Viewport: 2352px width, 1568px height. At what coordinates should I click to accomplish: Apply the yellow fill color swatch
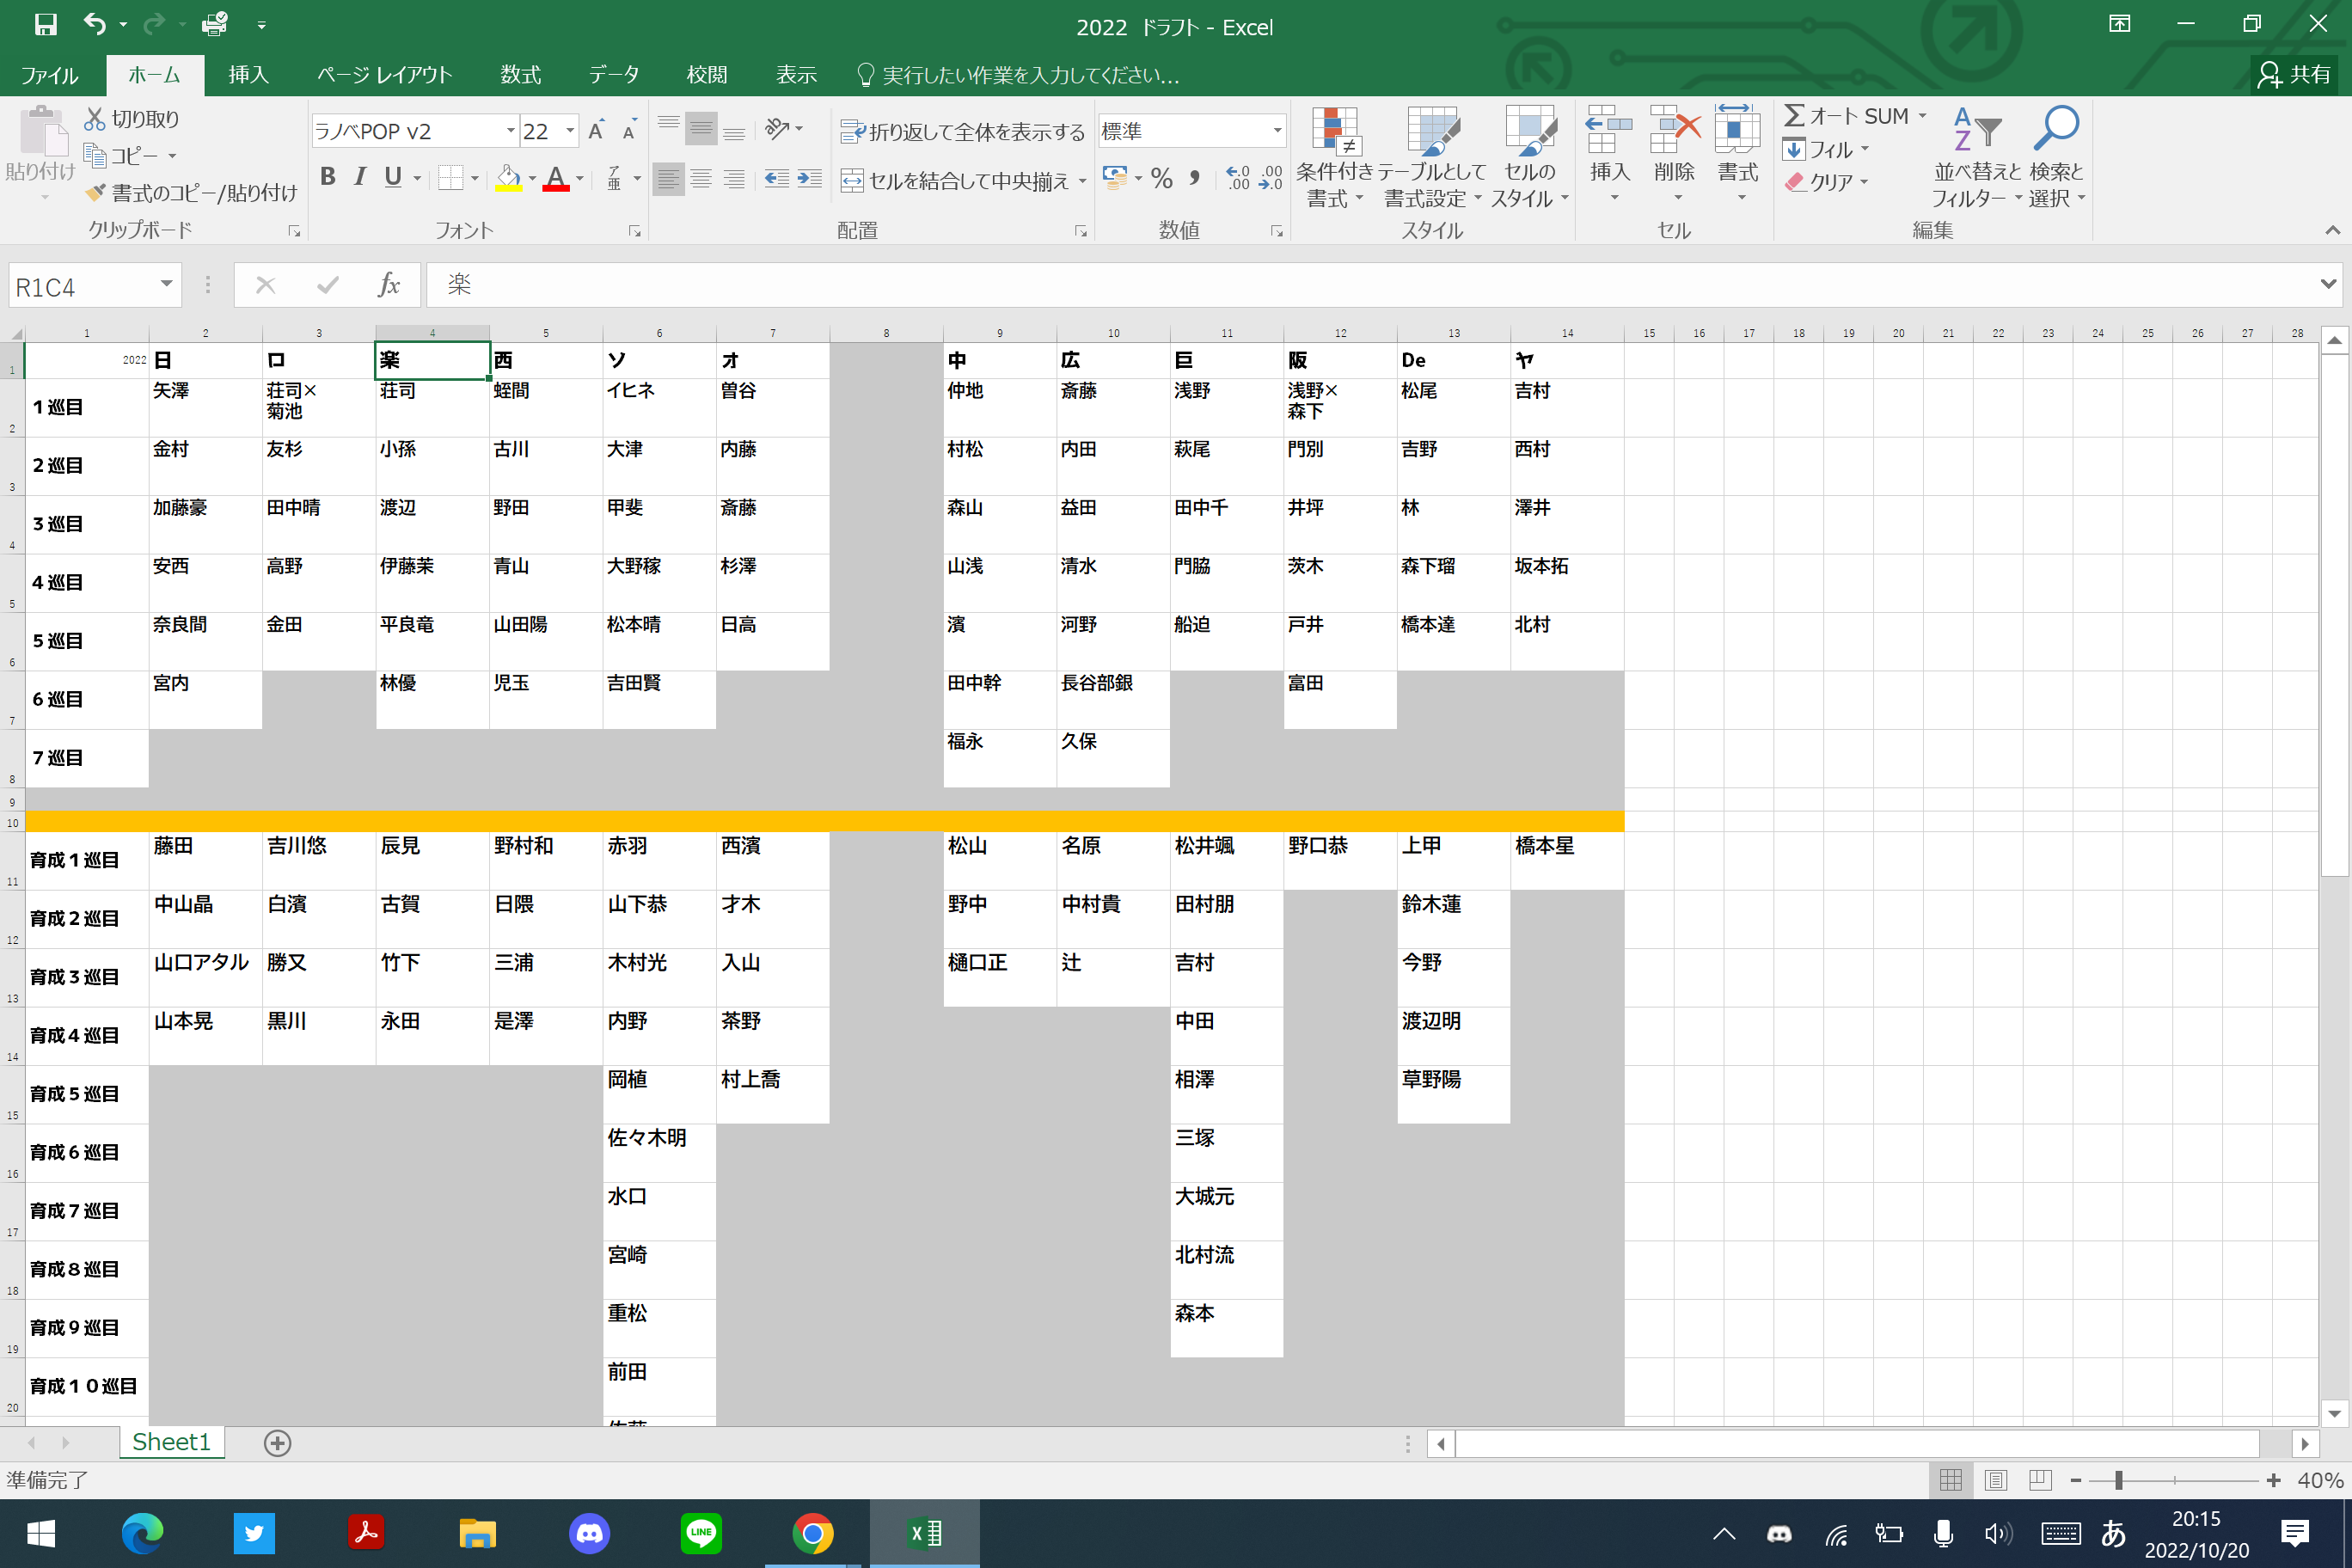click(509, 179)
